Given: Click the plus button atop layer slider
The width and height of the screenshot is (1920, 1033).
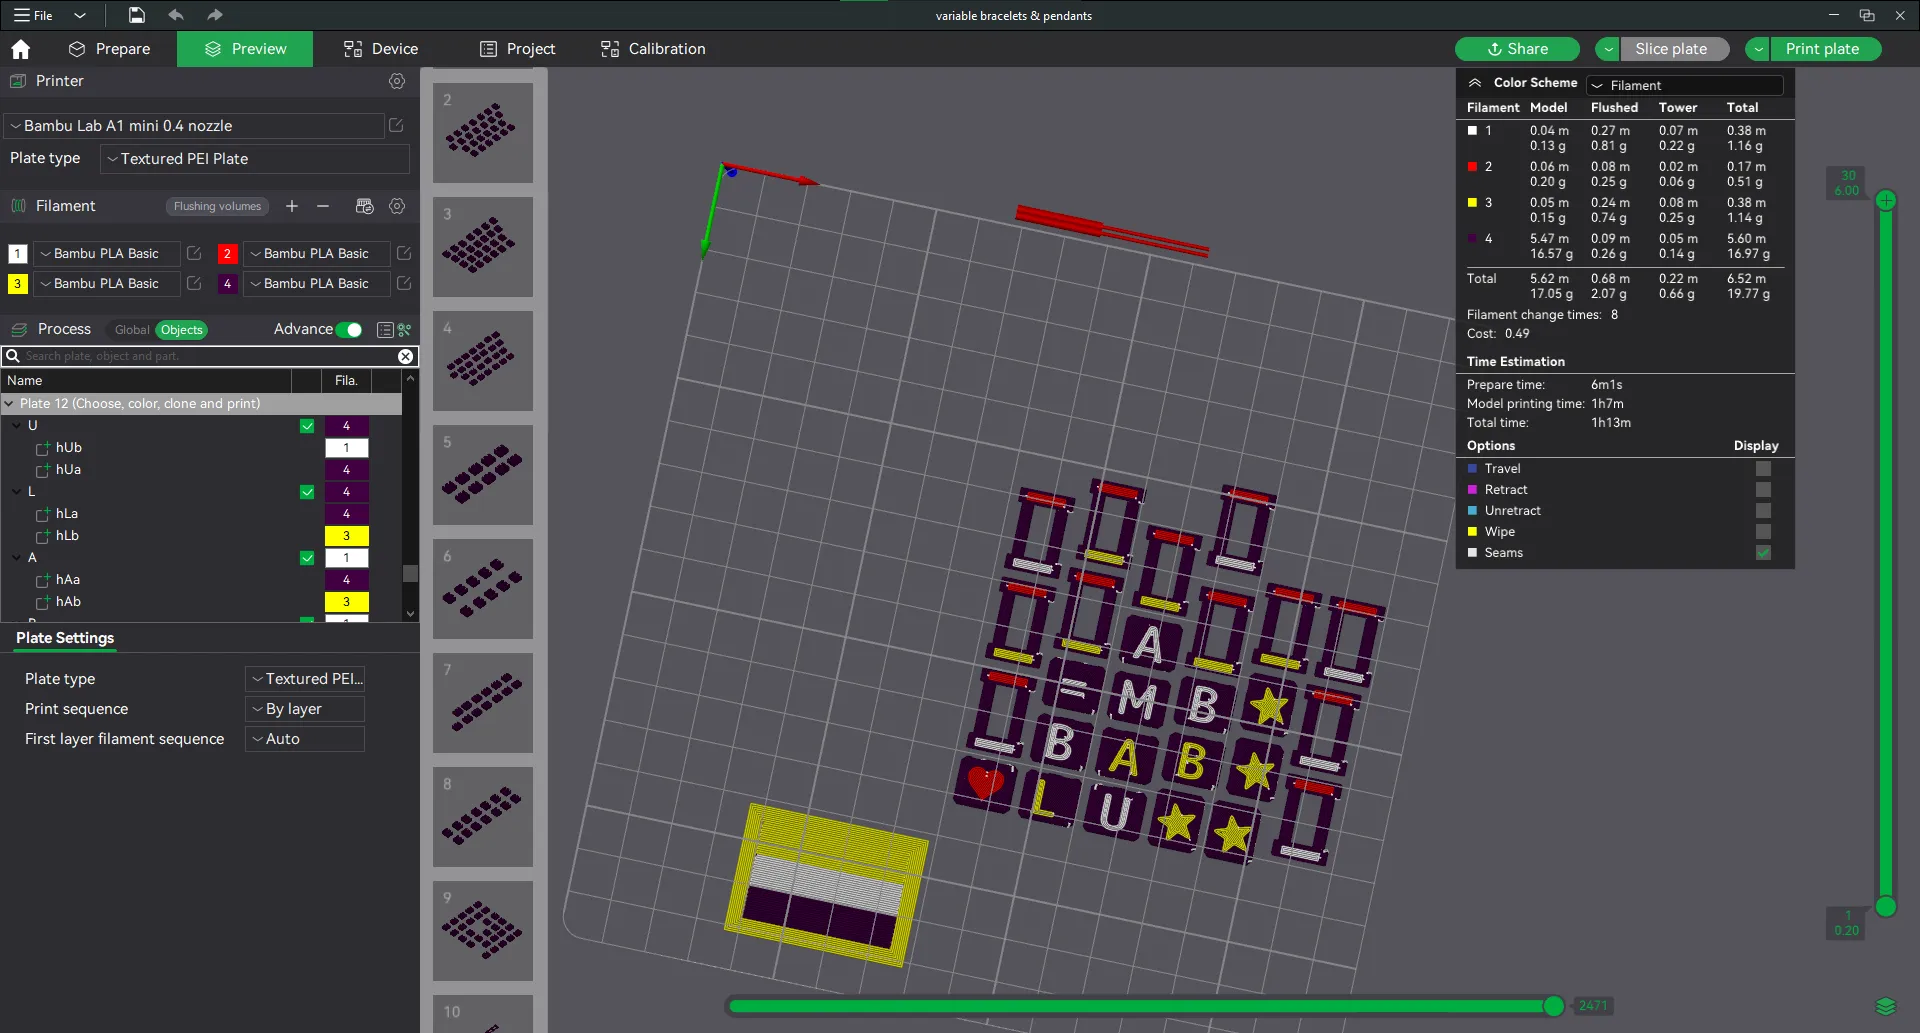Looking at the screenshot, I should click(1886, 200).
